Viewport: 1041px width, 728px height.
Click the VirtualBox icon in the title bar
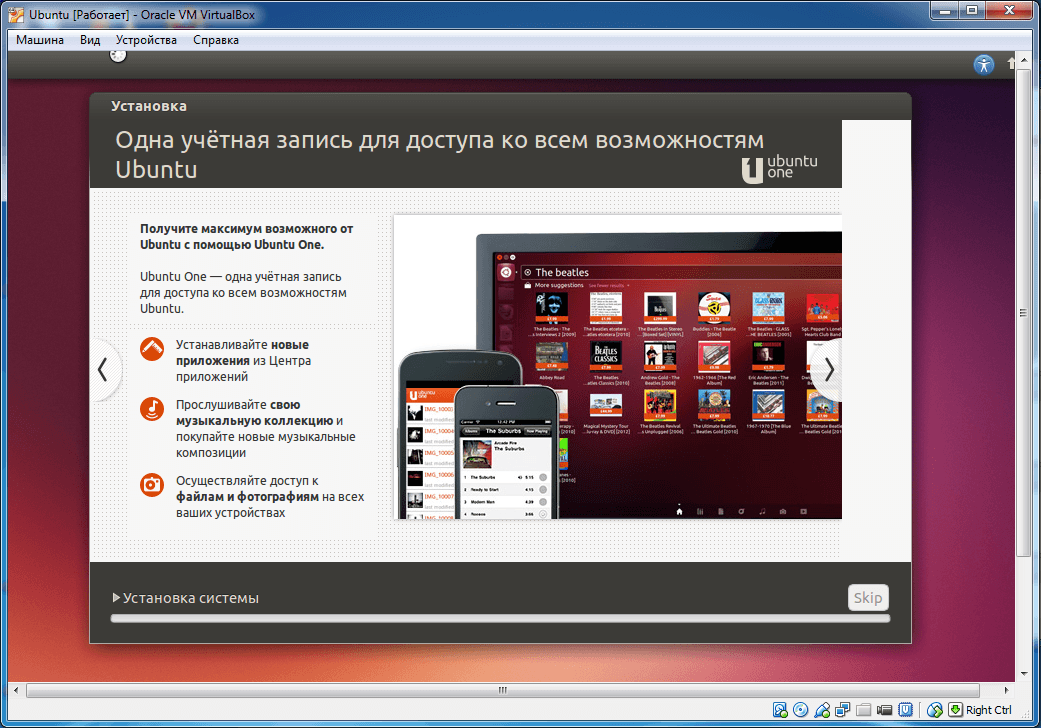click(x=16, y=15)
